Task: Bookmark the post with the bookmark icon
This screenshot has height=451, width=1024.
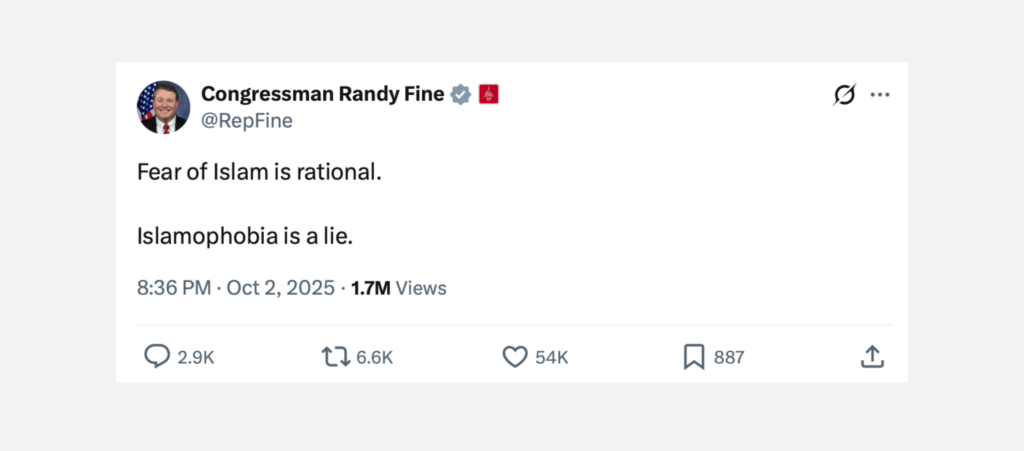Action: click(694, 357)
